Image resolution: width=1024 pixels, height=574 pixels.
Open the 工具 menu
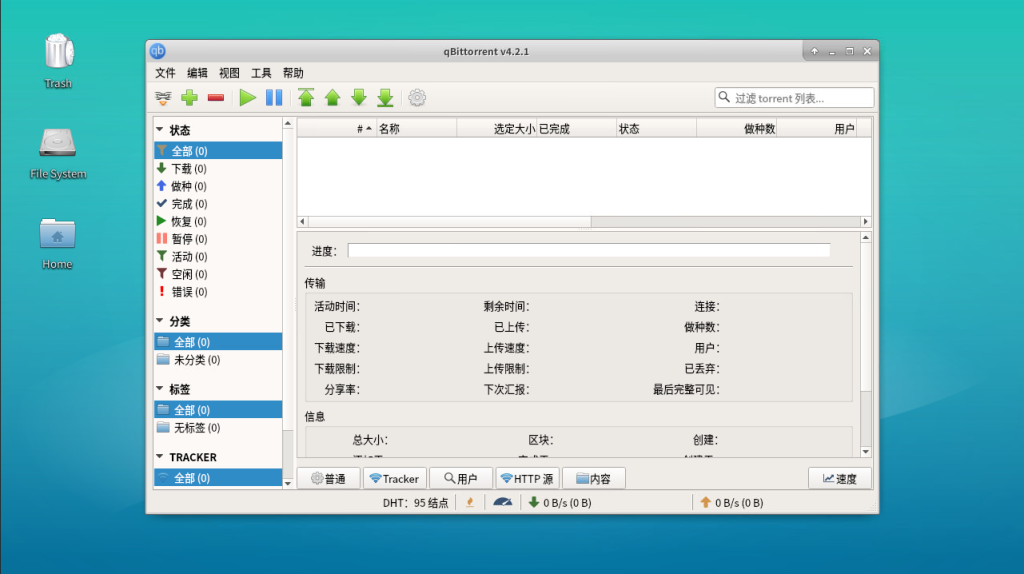point(261,73)
